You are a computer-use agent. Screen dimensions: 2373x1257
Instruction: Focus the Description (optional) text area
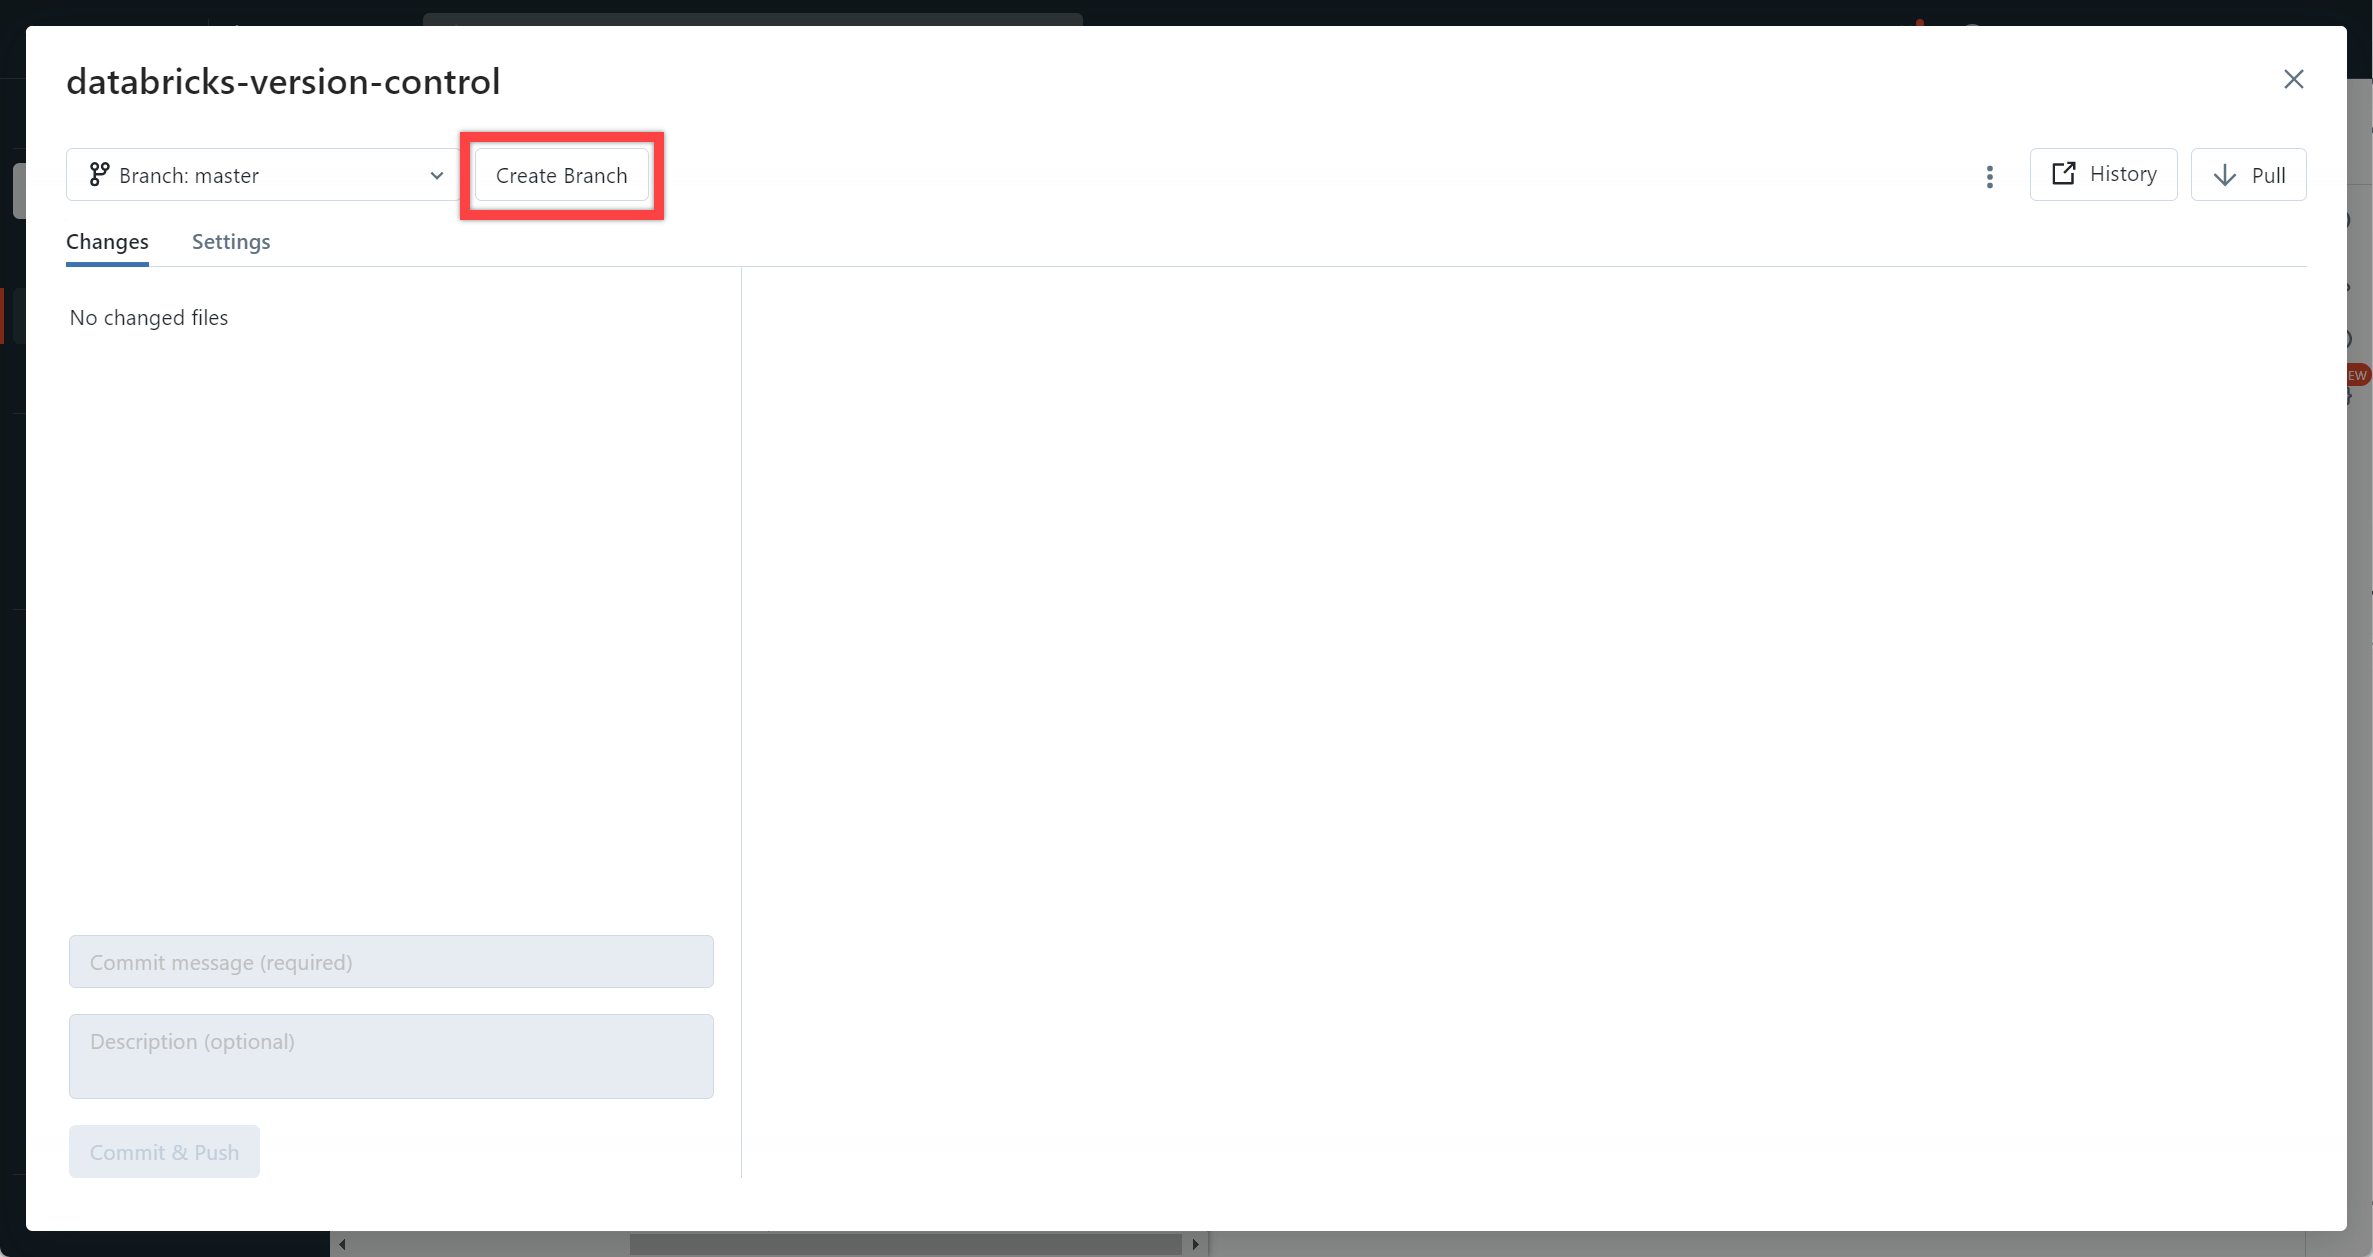pos(391,1056)
